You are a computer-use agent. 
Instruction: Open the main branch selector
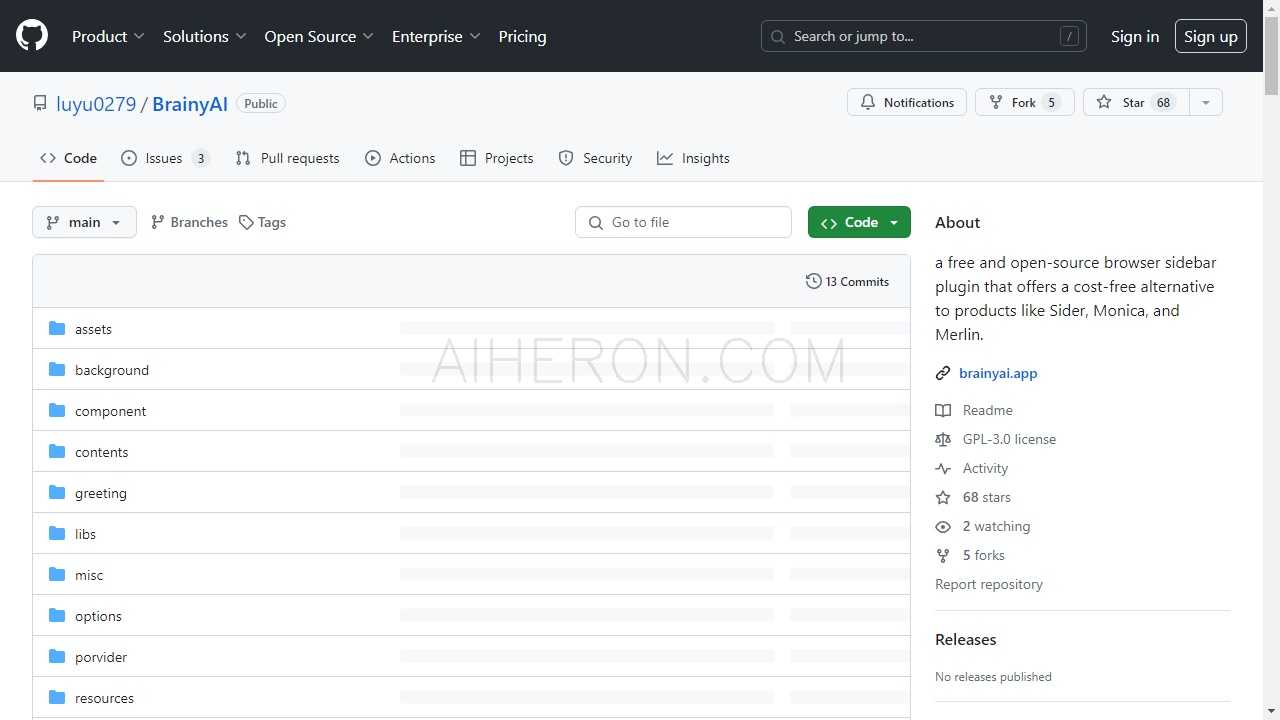(84, 222)
